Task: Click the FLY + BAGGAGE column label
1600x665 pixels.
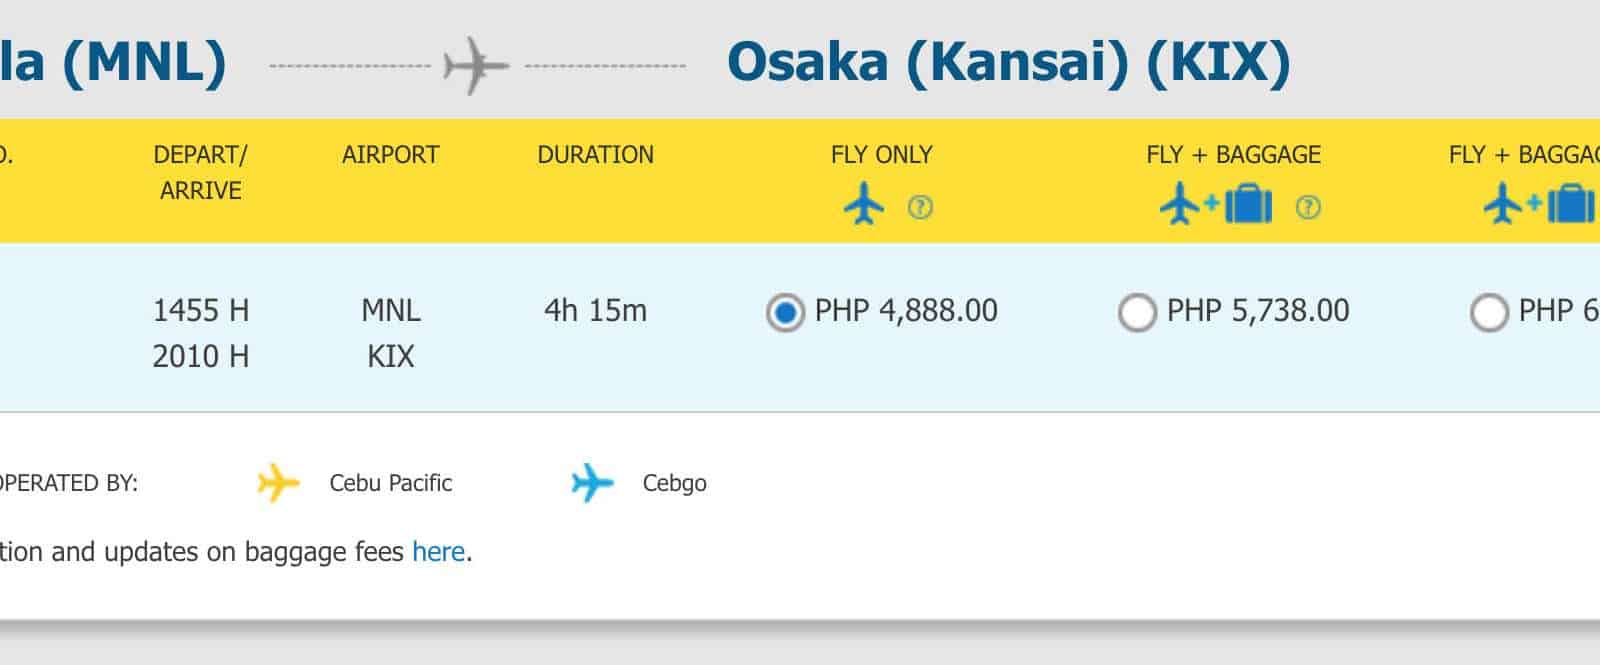Action: pos(1233,155)
